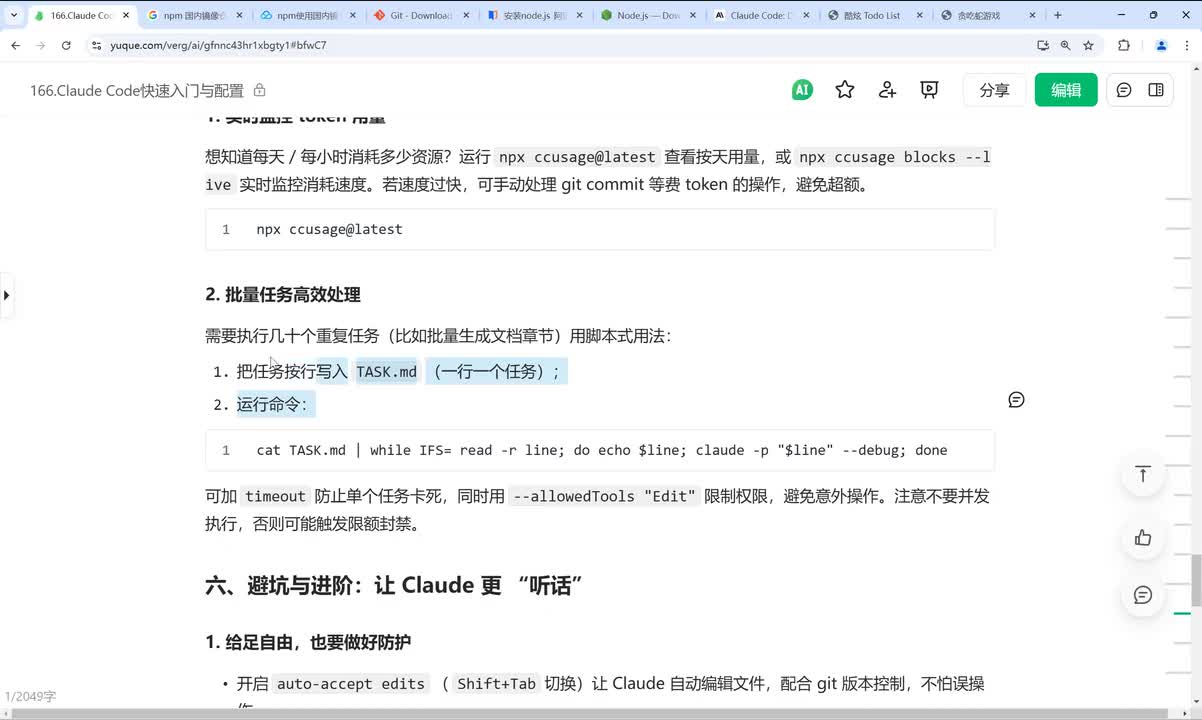Image resolution: width=1202 pixels, height=720 pixels.
Task: Click the back-to-top floating button
Action: (x=1143, y=474)
